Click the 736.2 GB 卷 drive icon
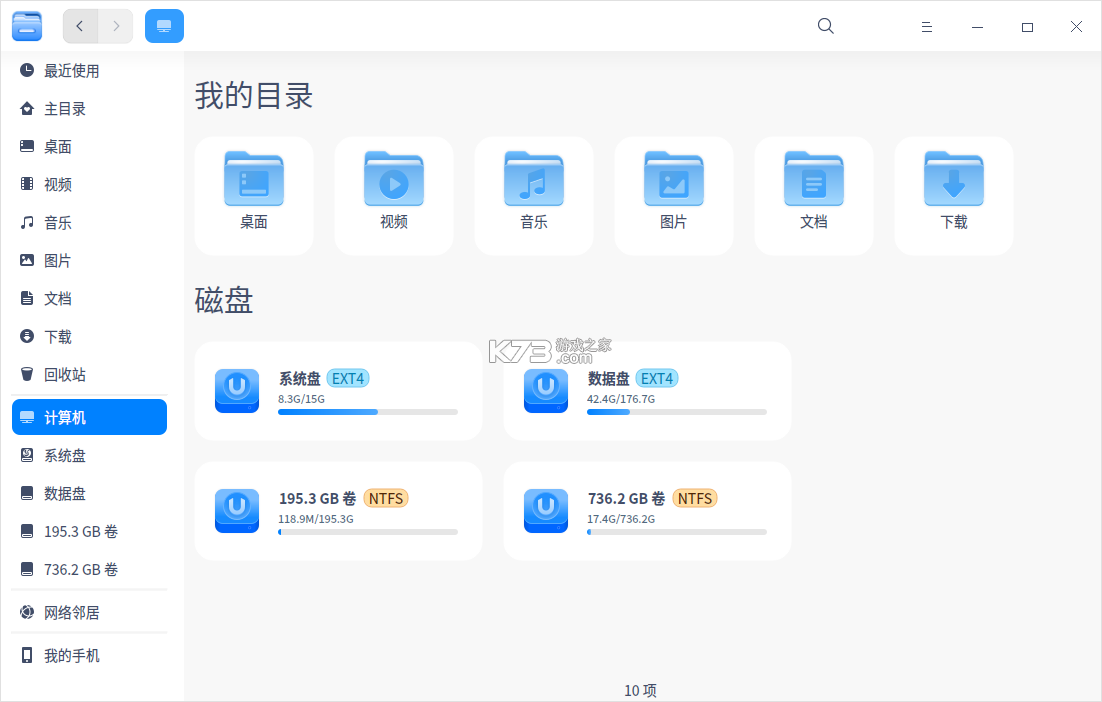 [546, 511]
